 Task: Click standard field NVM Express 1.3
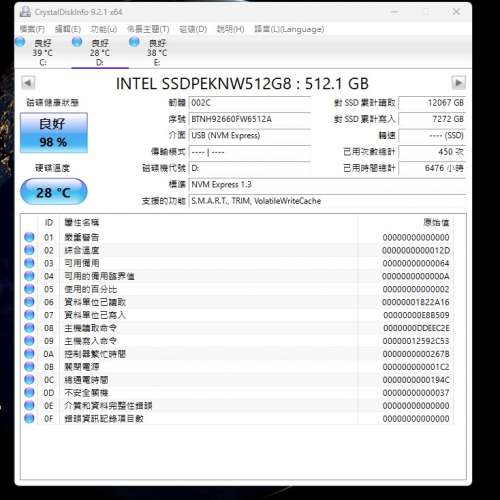[x=327, y=184]
